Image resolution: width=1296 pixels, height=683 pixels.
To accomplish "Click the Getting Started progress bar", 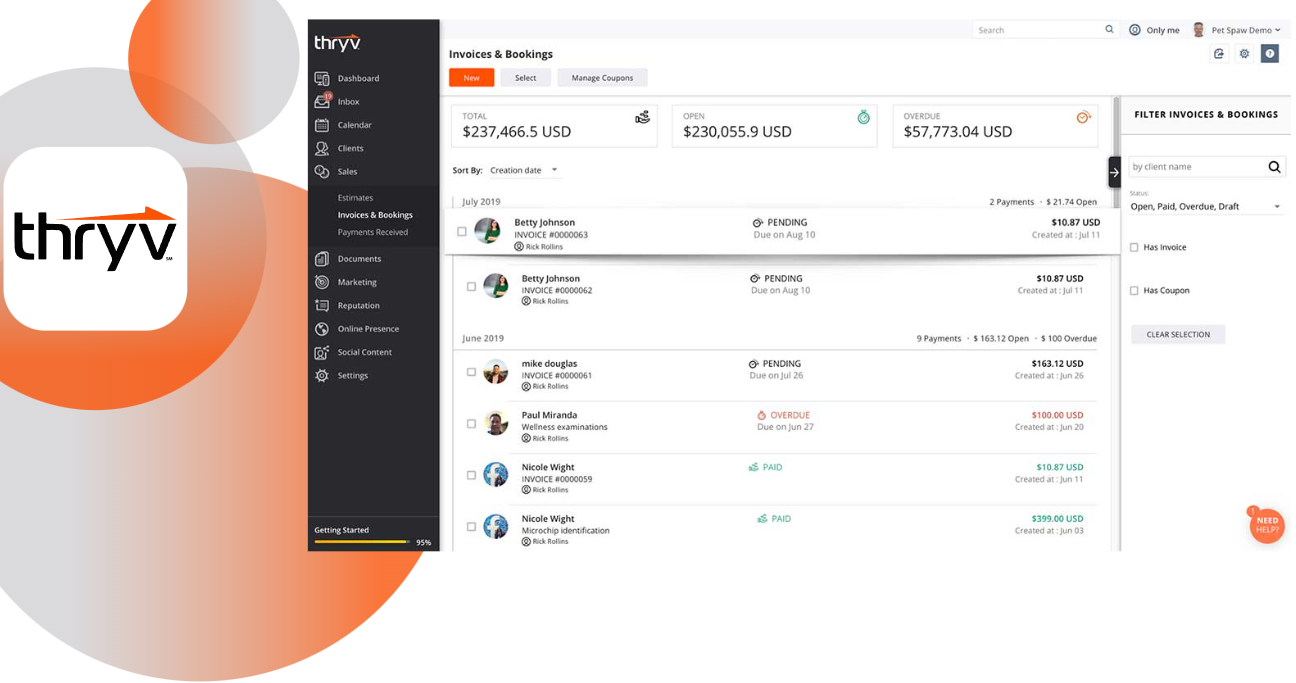I will (x=362, y=542).
